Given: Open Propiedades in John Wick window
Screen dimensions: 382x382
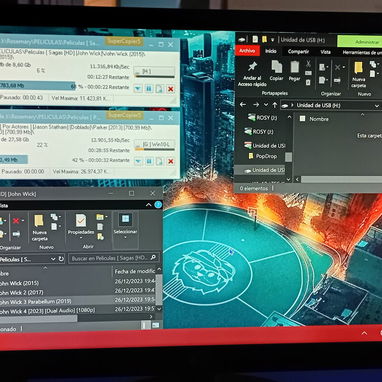Looking at the screenshot, I should [x=81, y=227].
